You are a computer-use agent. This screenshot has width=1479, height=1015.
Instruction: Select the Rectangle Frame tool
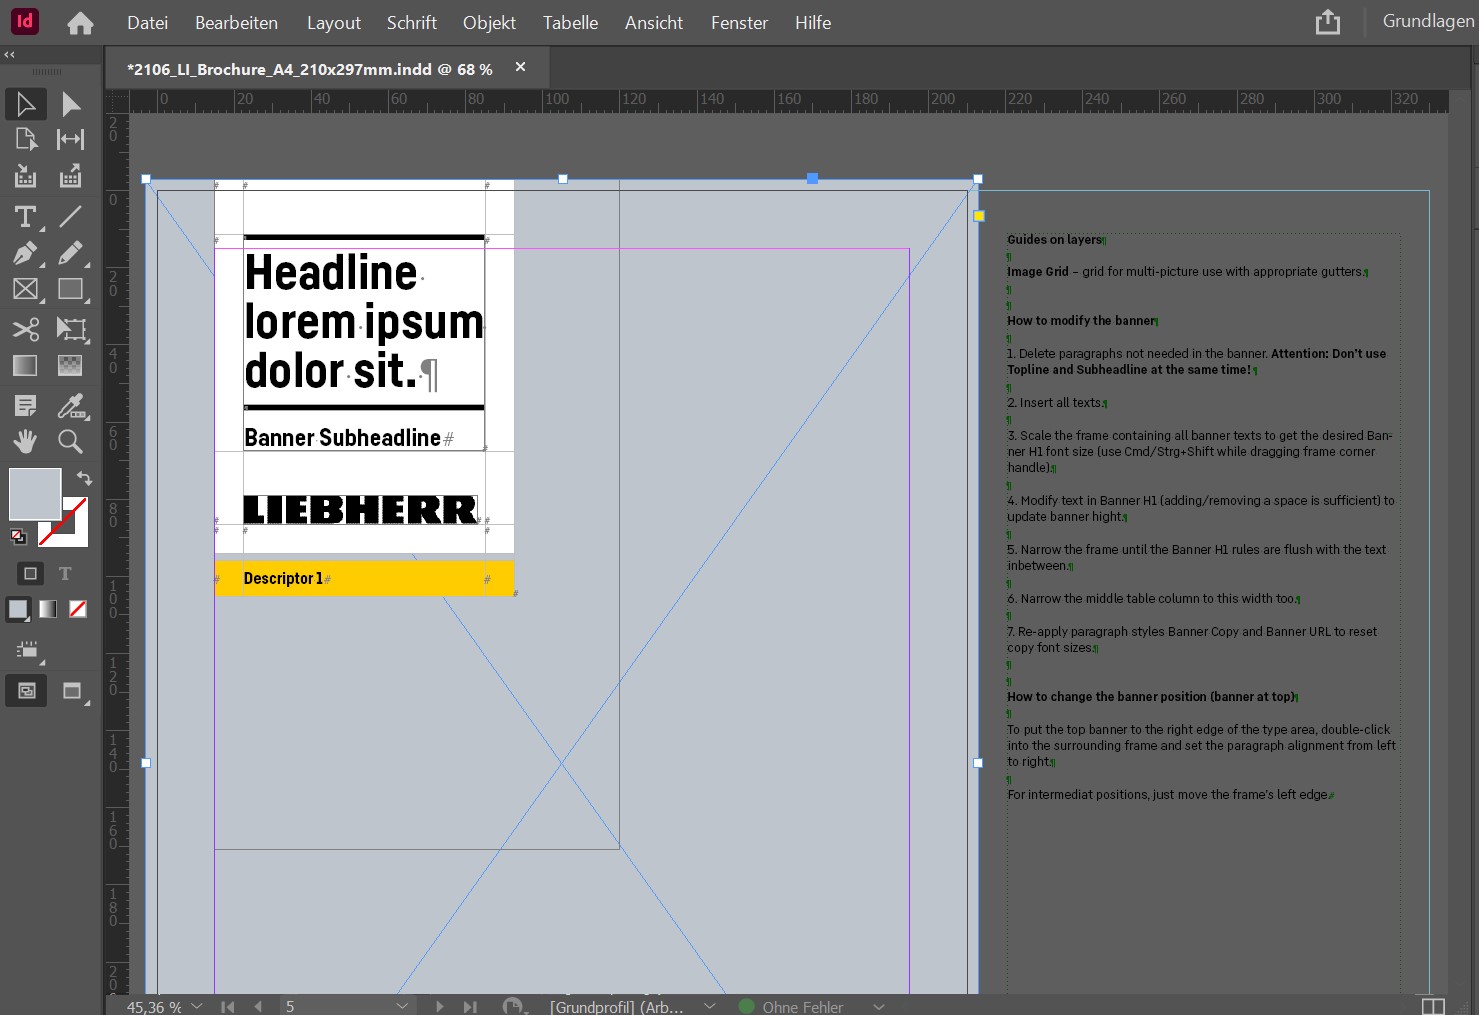(25, 290)
